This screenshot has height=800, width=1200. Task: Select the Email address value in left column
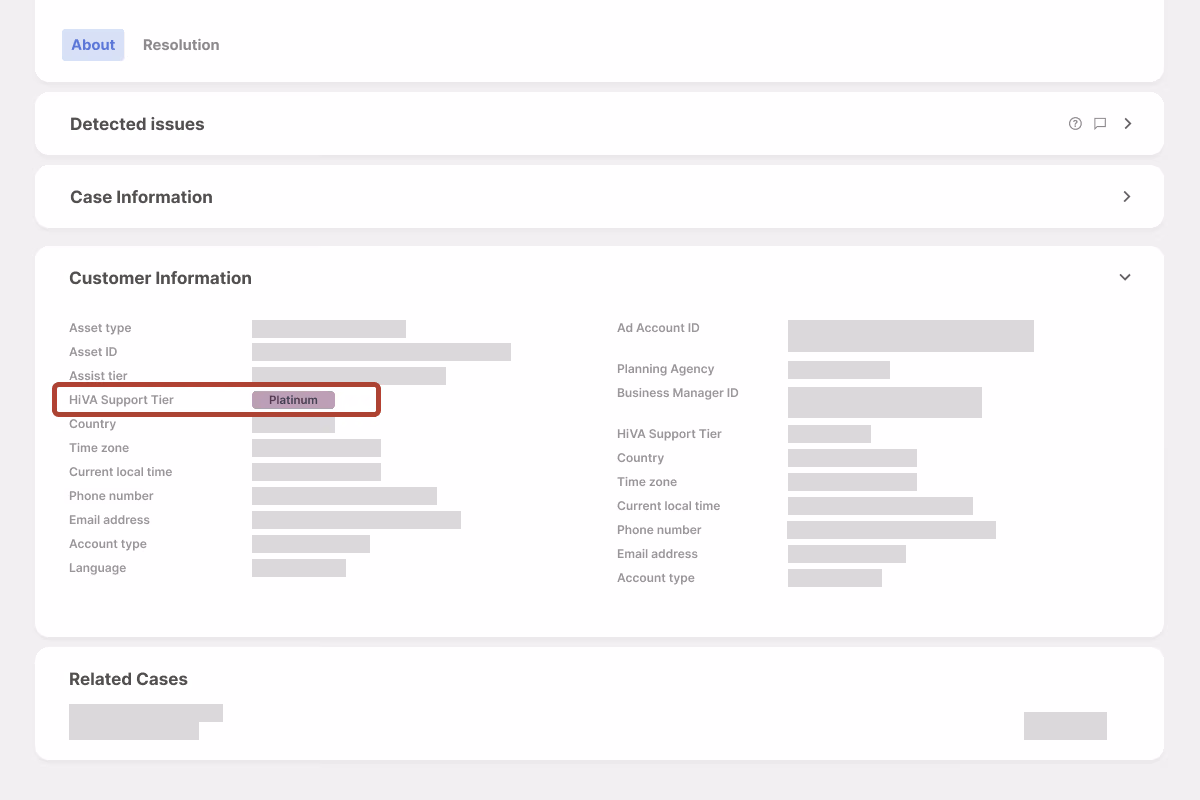(x=356, y=519)
